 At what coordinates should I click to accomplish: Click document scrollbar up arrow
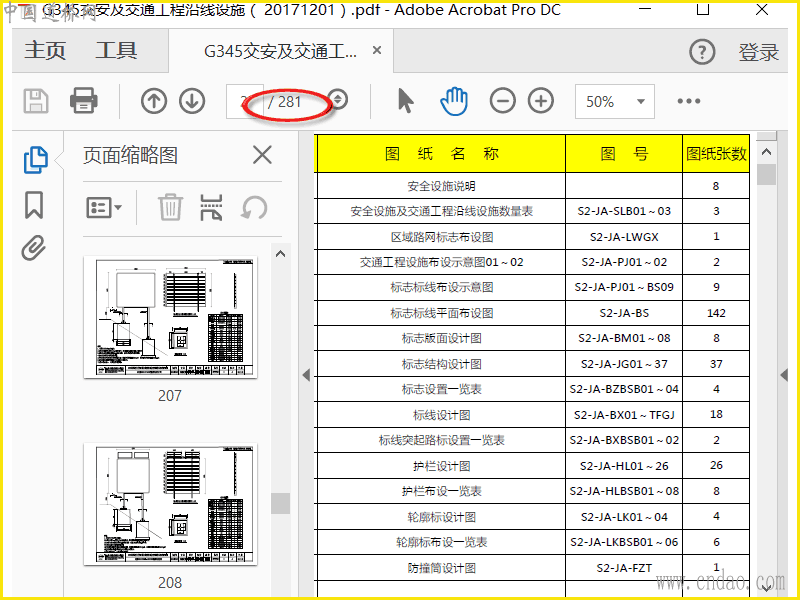click(766, 152)
